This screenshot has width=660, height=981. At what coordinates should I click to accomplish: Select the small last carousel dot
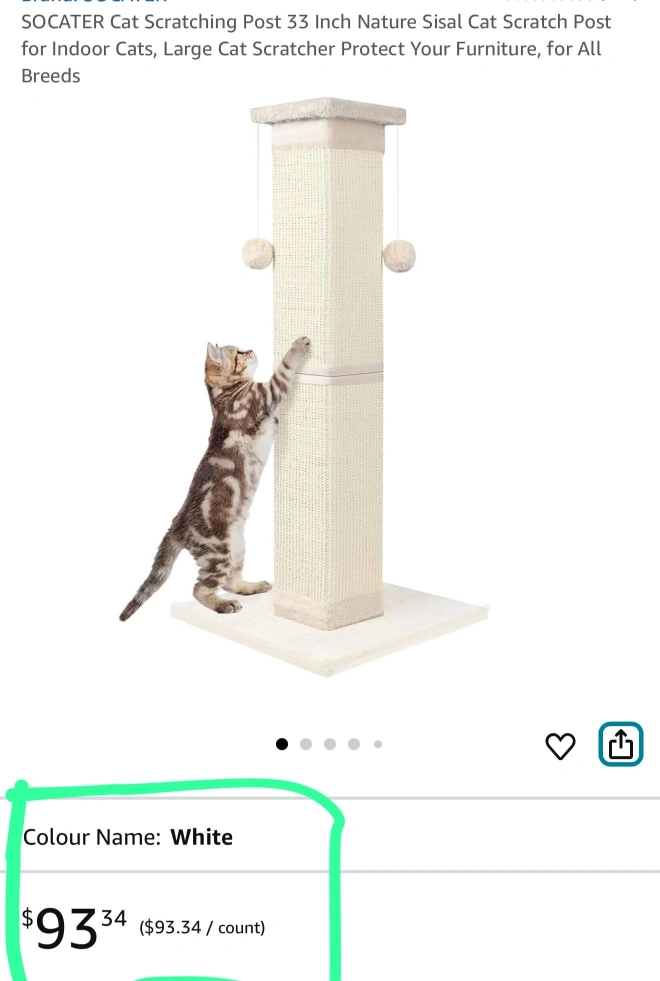[x=378, y=744]
